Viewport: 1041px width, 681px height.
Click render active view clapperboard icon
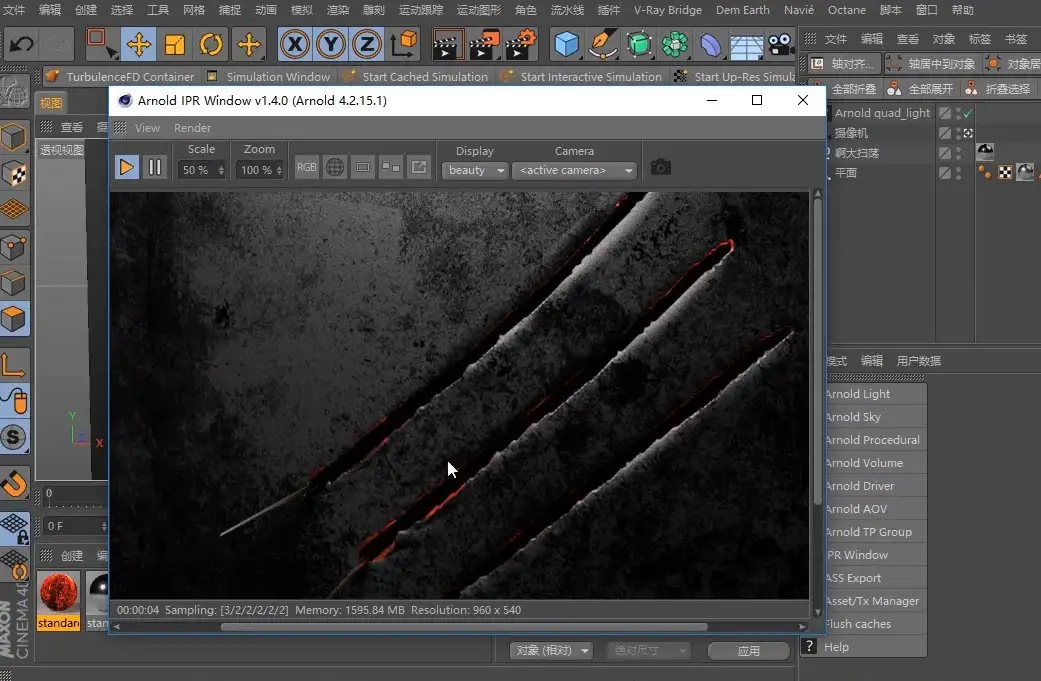pyautogui.click(x=446, y=45)
